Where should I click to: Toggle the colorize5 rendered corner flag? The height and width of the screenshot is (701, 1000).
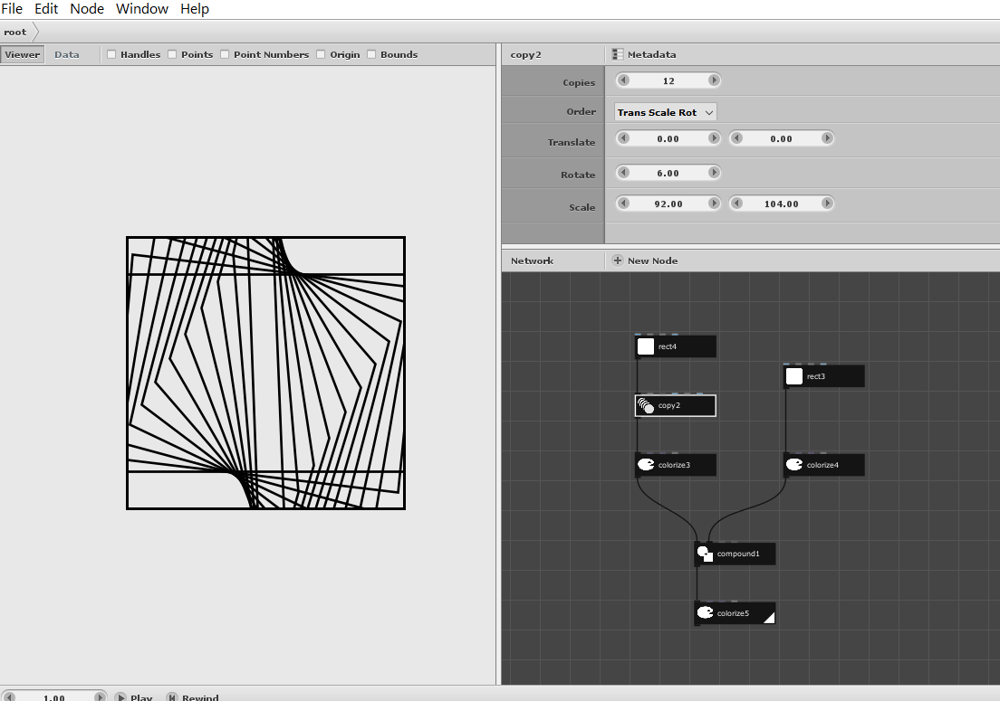point(769,617)
